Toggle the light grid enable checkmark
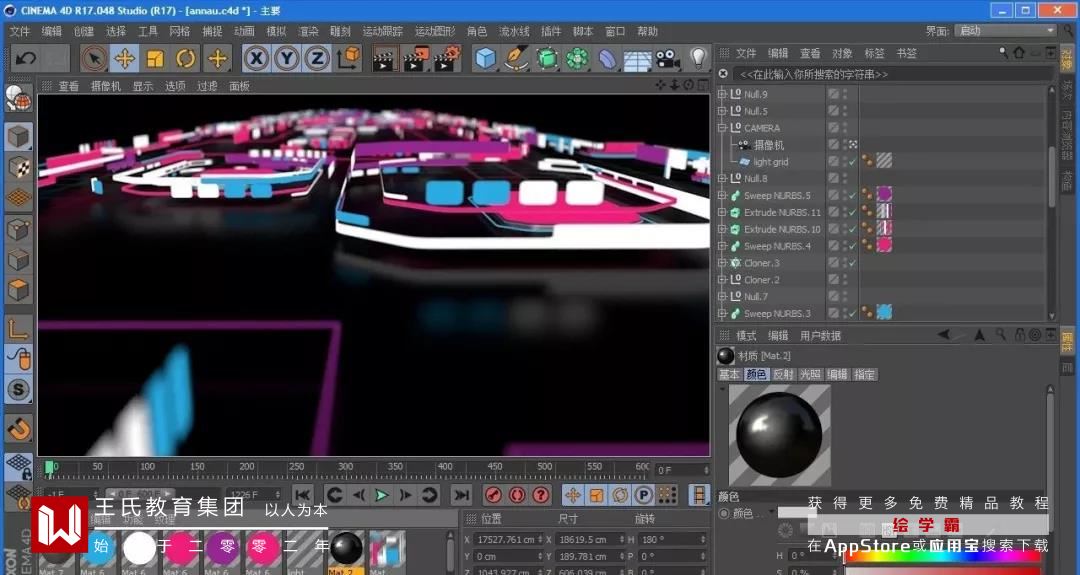The image size is (1080, 575). coord(853,162)
